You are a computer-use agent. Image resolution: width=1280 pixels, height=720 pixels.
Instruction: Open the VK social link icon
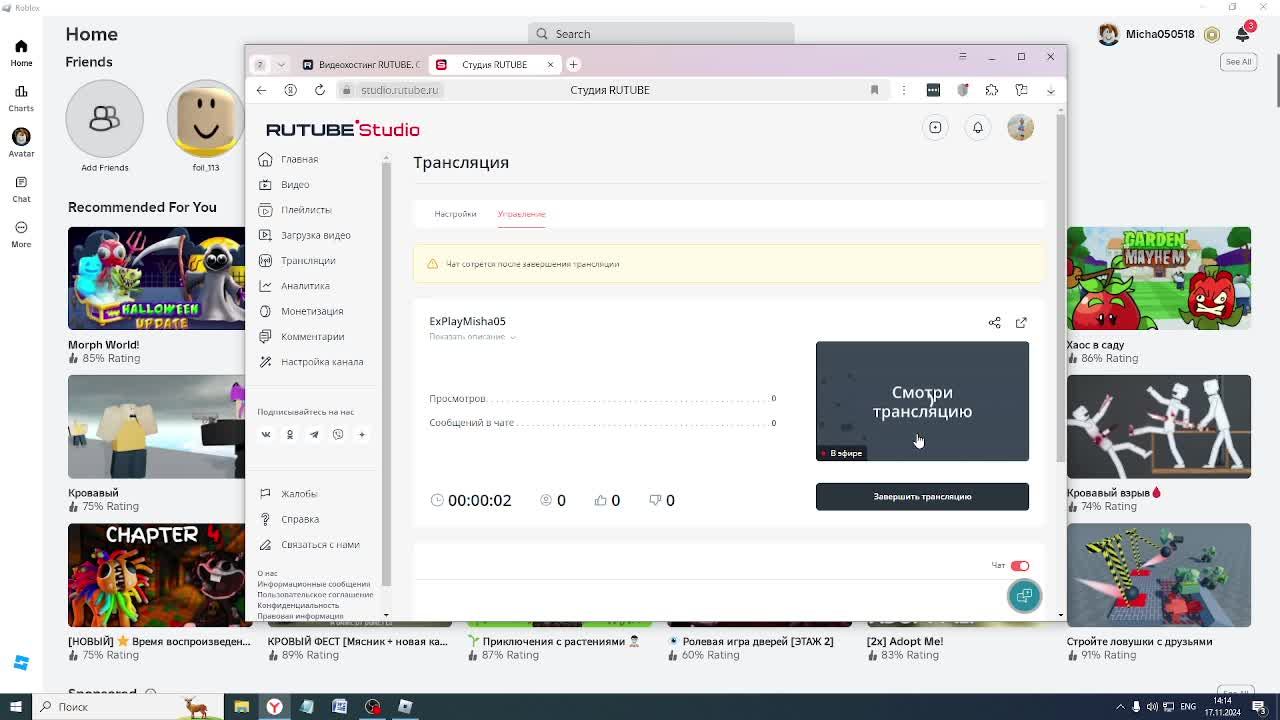266,434
